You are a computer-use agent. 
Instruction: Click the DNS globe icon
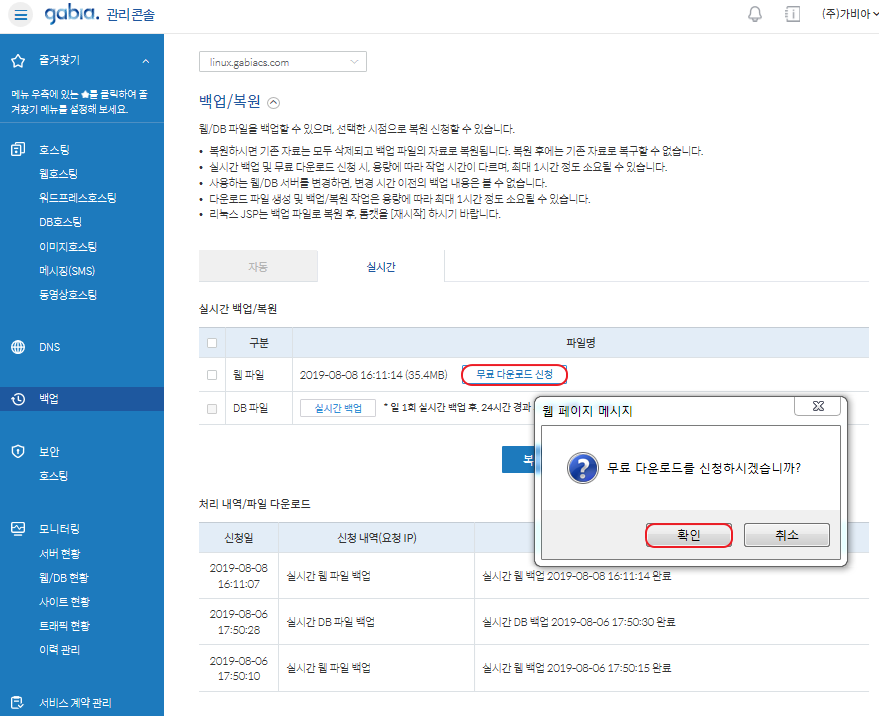[x=18, y=348]
